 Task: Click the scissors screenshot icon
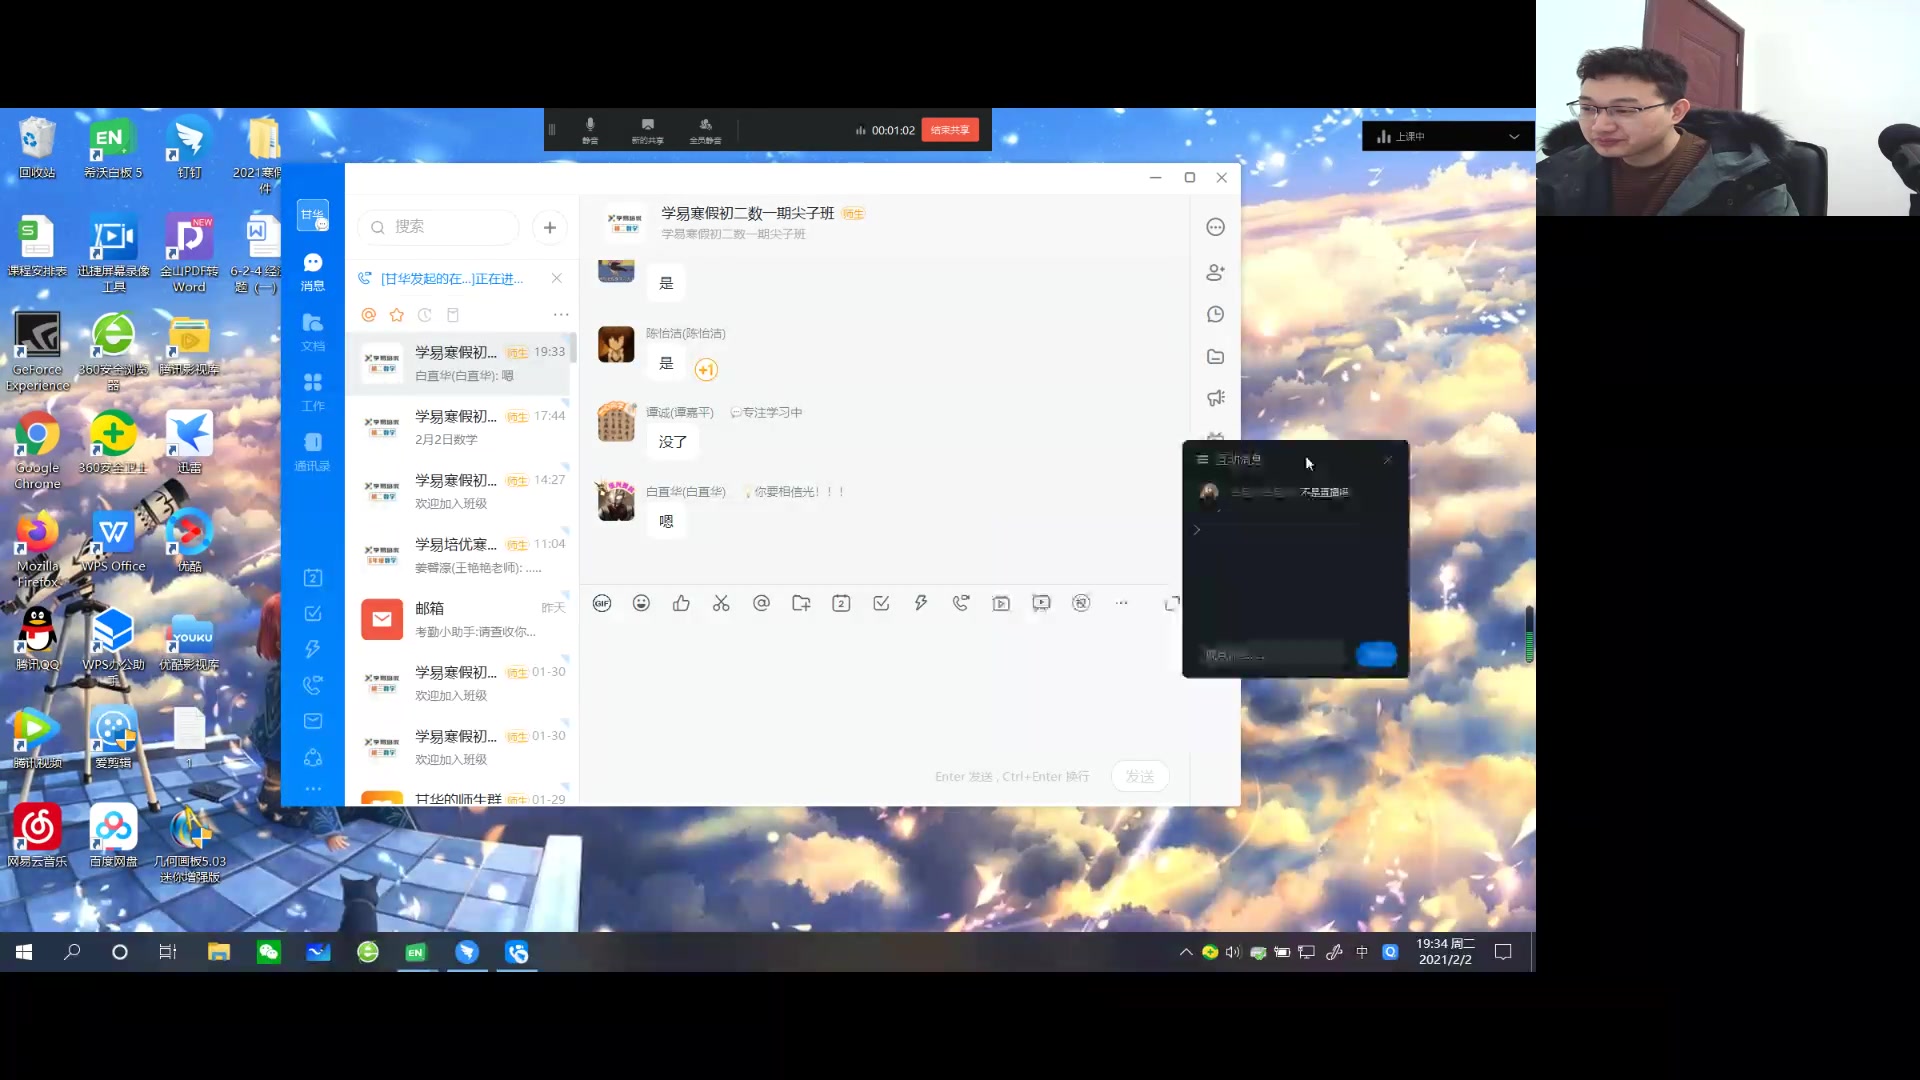tap(721, 603)
